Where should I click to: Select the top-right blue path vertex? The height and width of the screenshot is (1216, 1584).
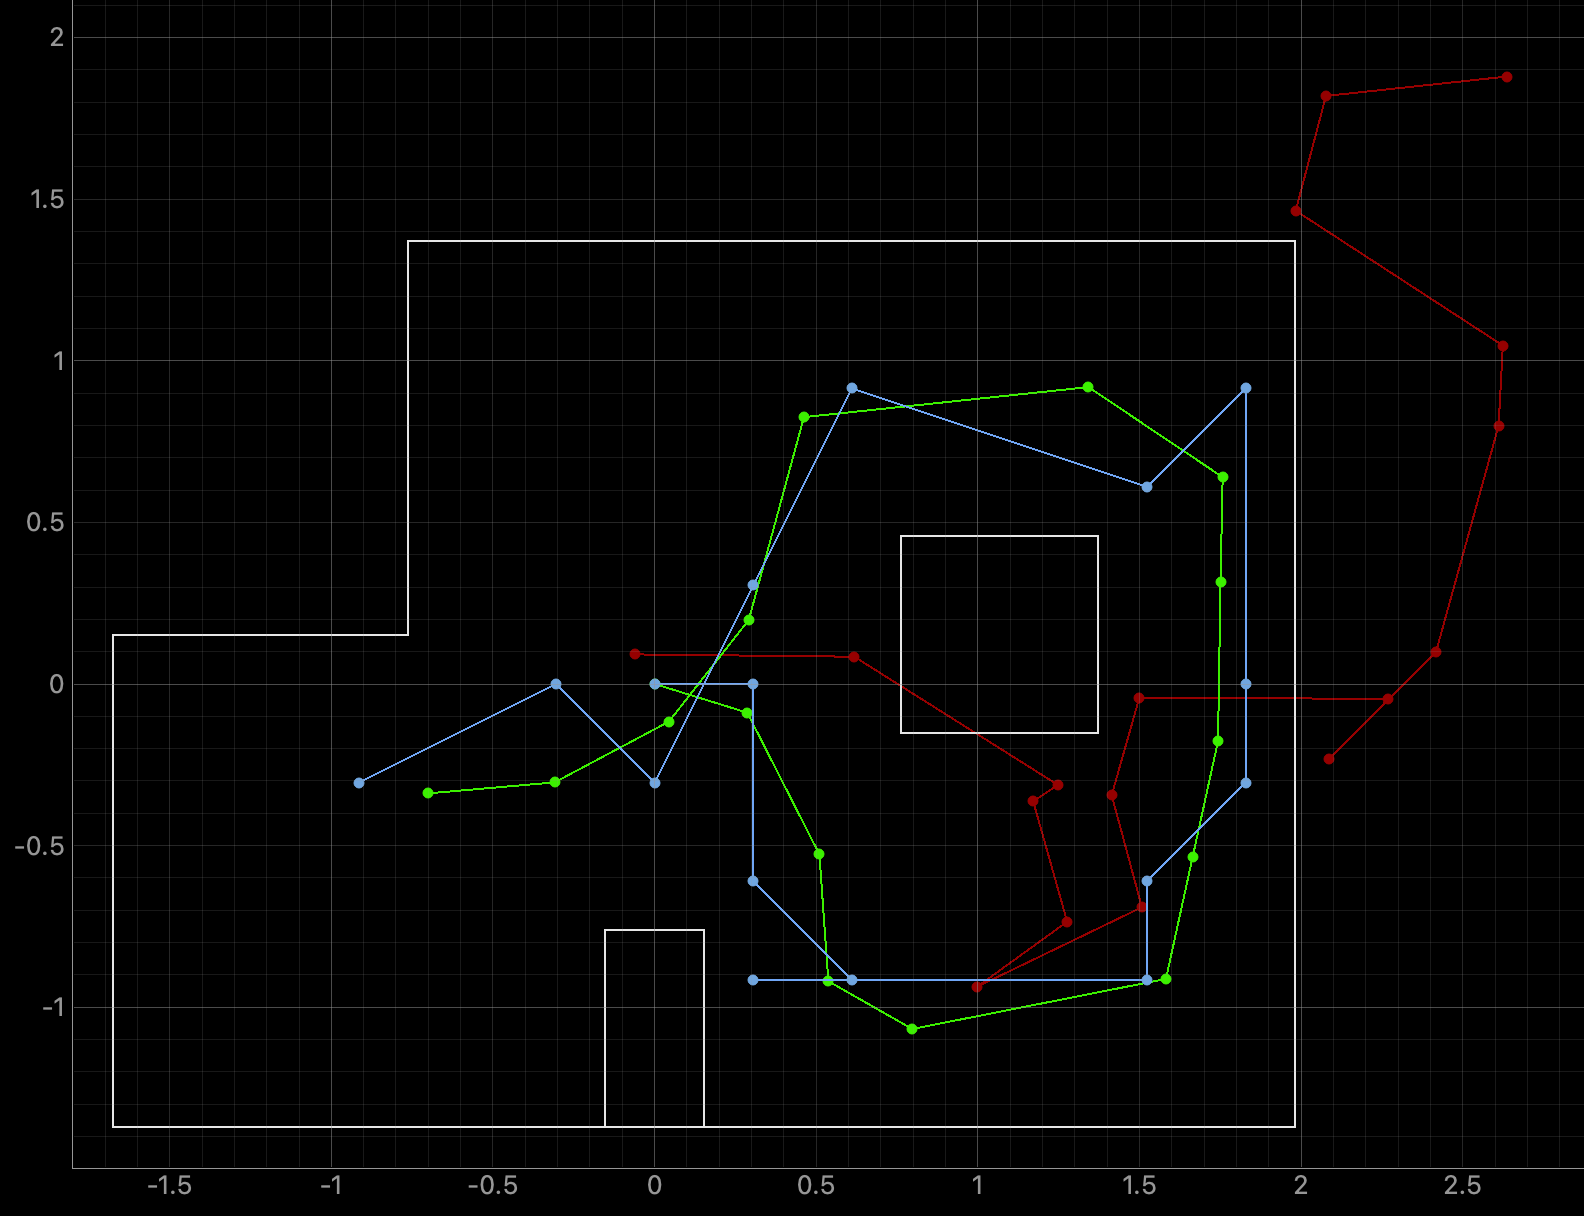(x=1245, y=388)
